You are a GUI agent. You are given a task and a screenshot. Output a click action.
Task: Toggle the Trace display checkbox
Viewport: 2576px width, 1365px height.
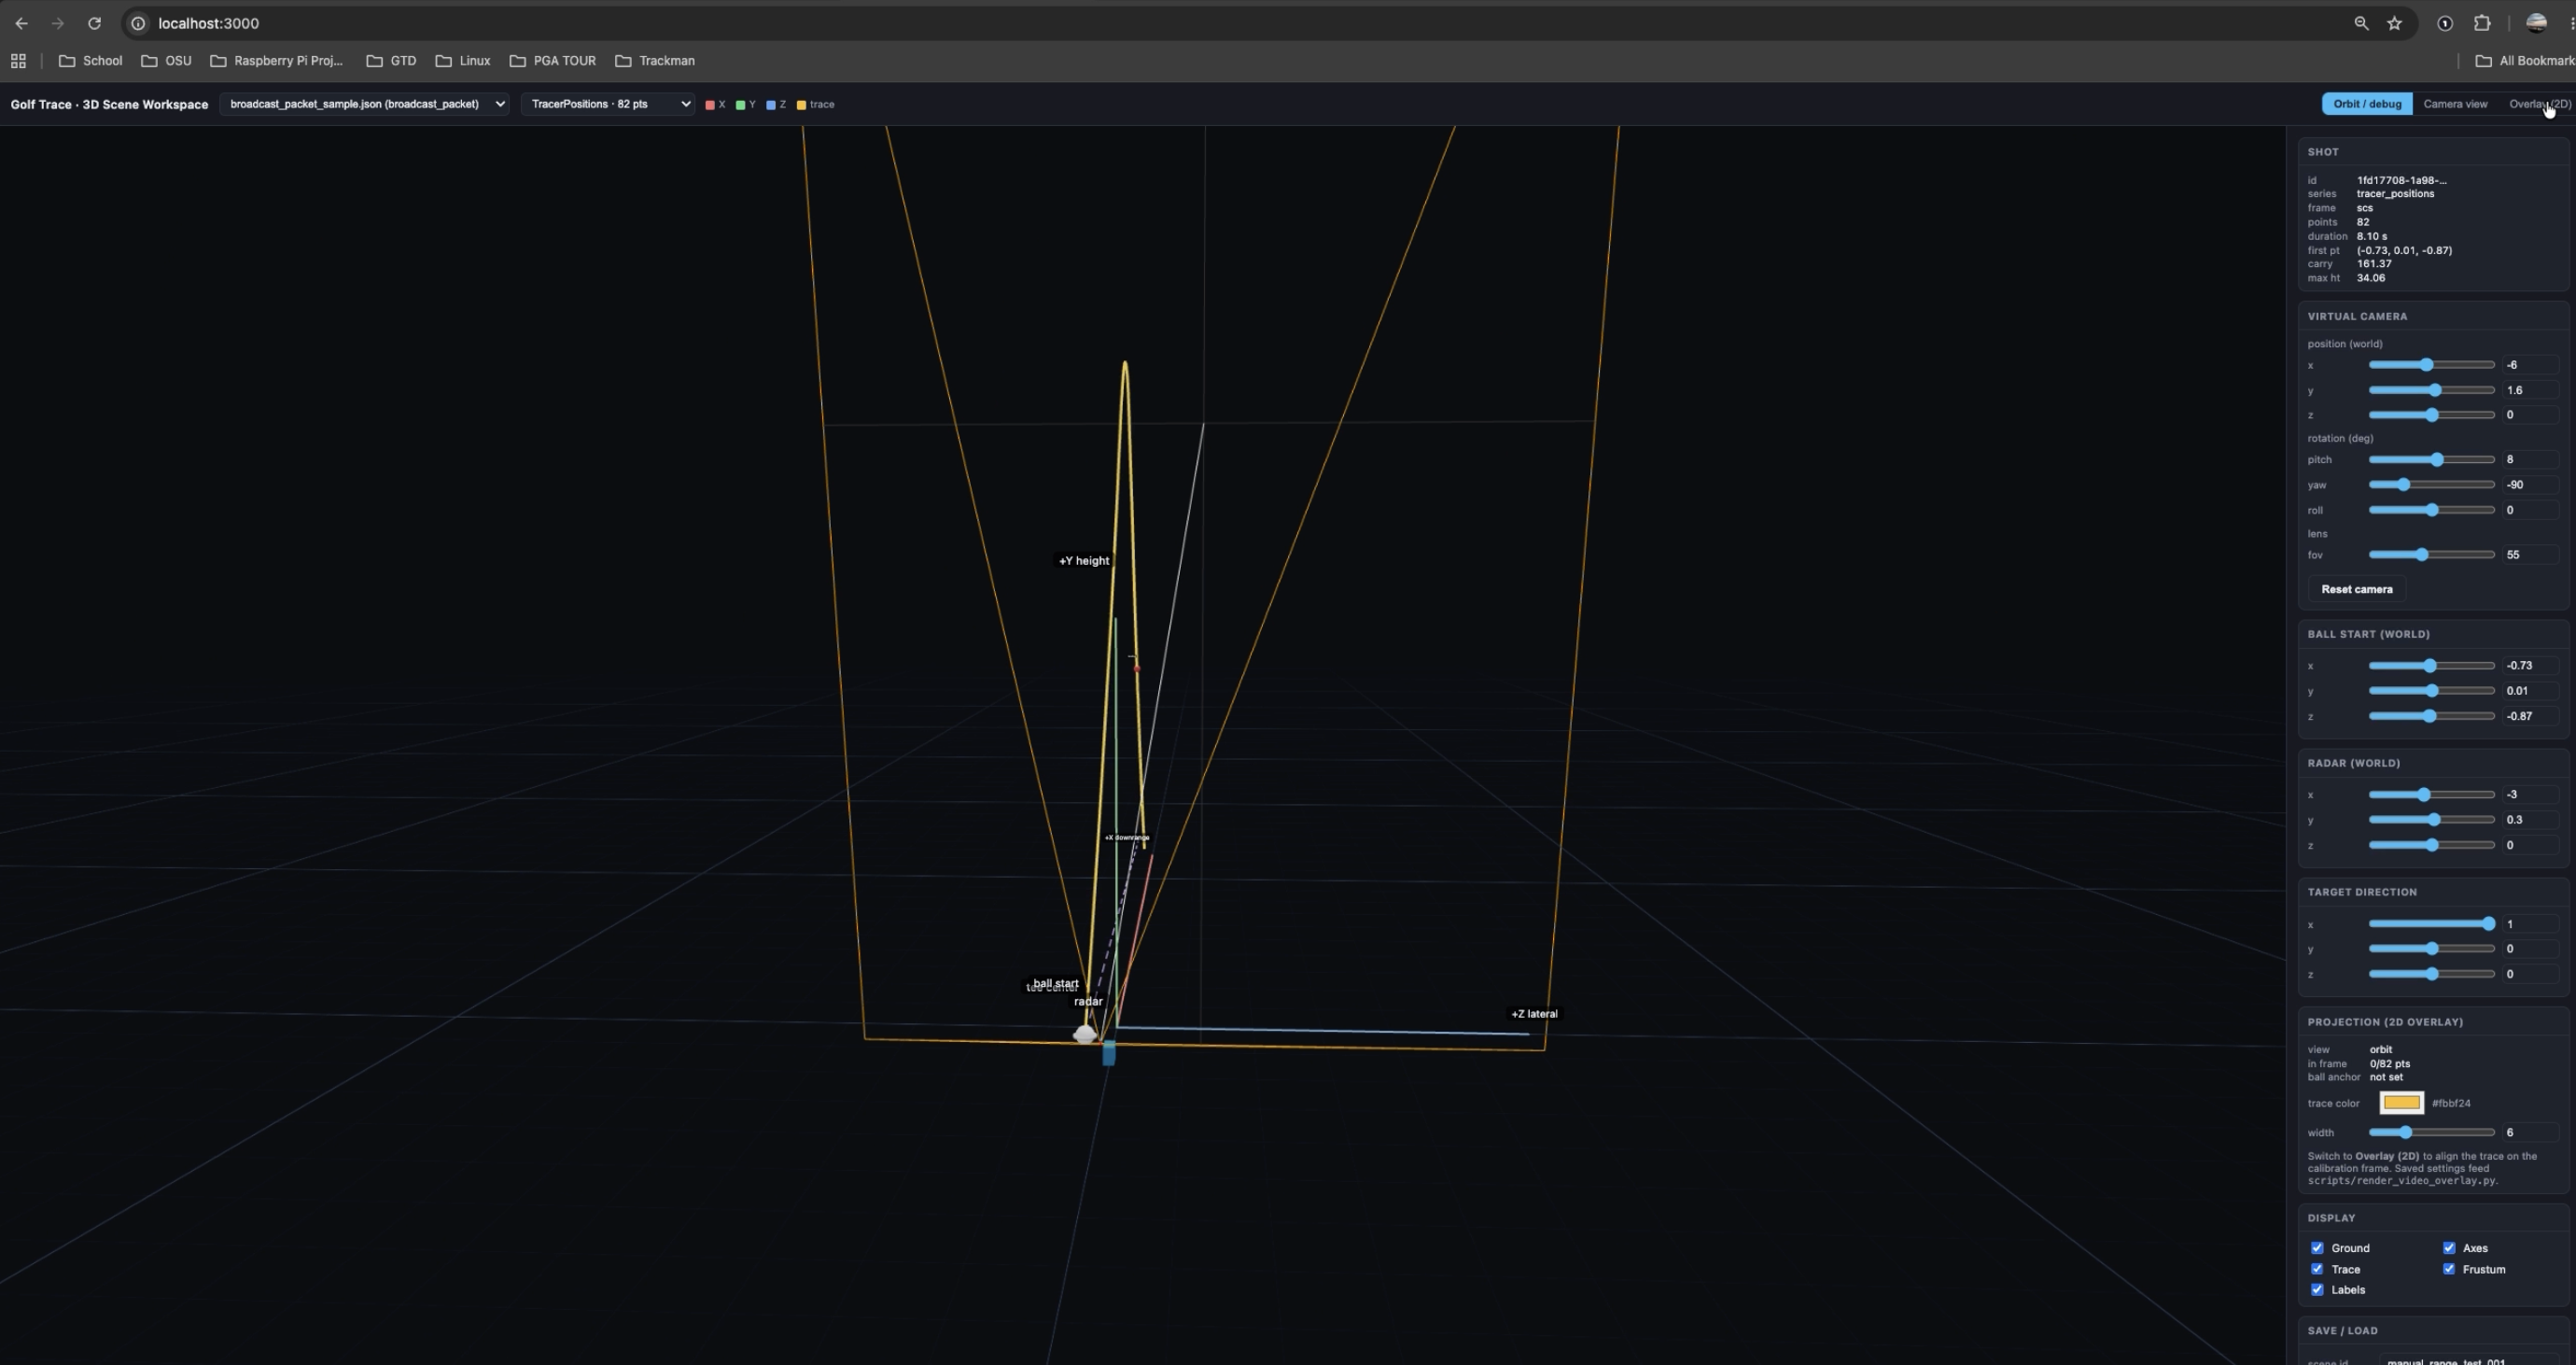[2317, 1269]
